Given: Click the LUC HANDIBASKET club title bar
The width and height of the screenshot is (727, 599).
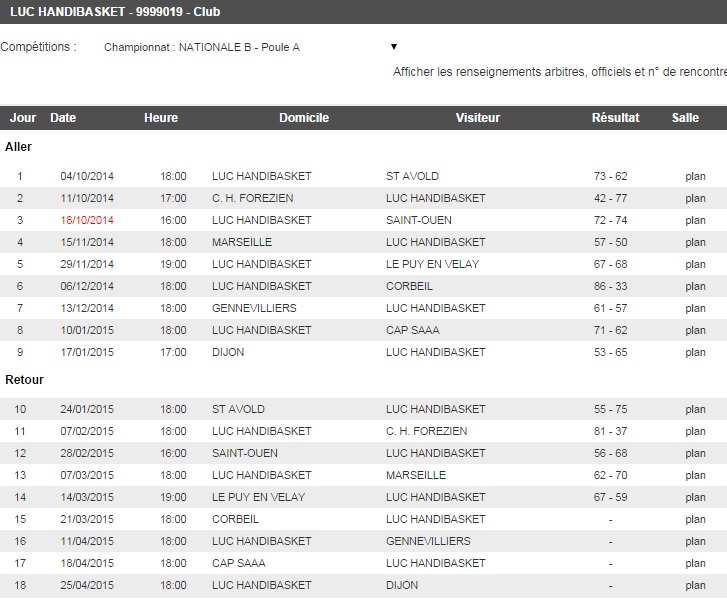Looking at the screenshot, I should pyautogui.click(x=364, y=12).
